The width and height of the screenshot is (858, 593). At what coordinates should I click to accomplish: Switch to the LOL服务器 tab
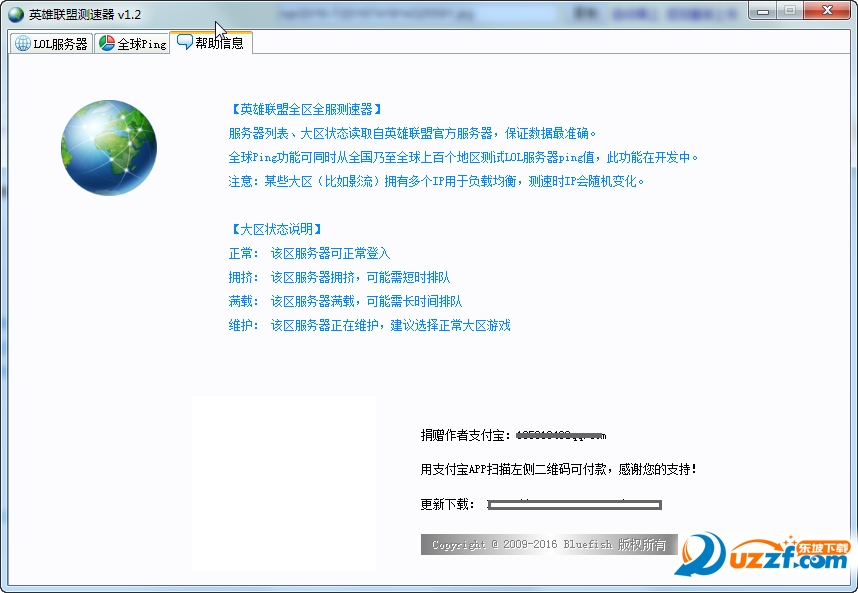(51, 44)
